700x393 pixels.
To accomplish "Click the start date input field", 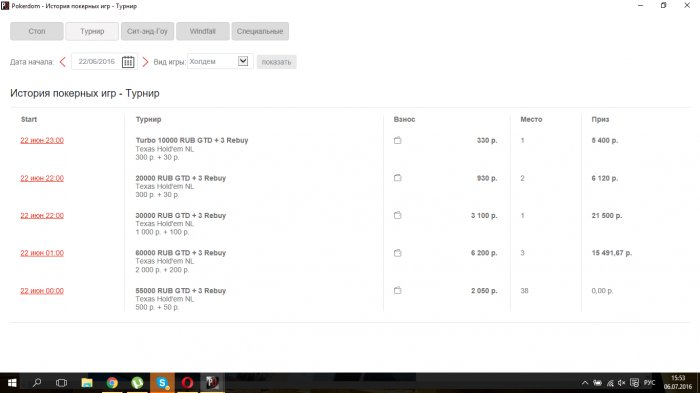I will point(96,62).
